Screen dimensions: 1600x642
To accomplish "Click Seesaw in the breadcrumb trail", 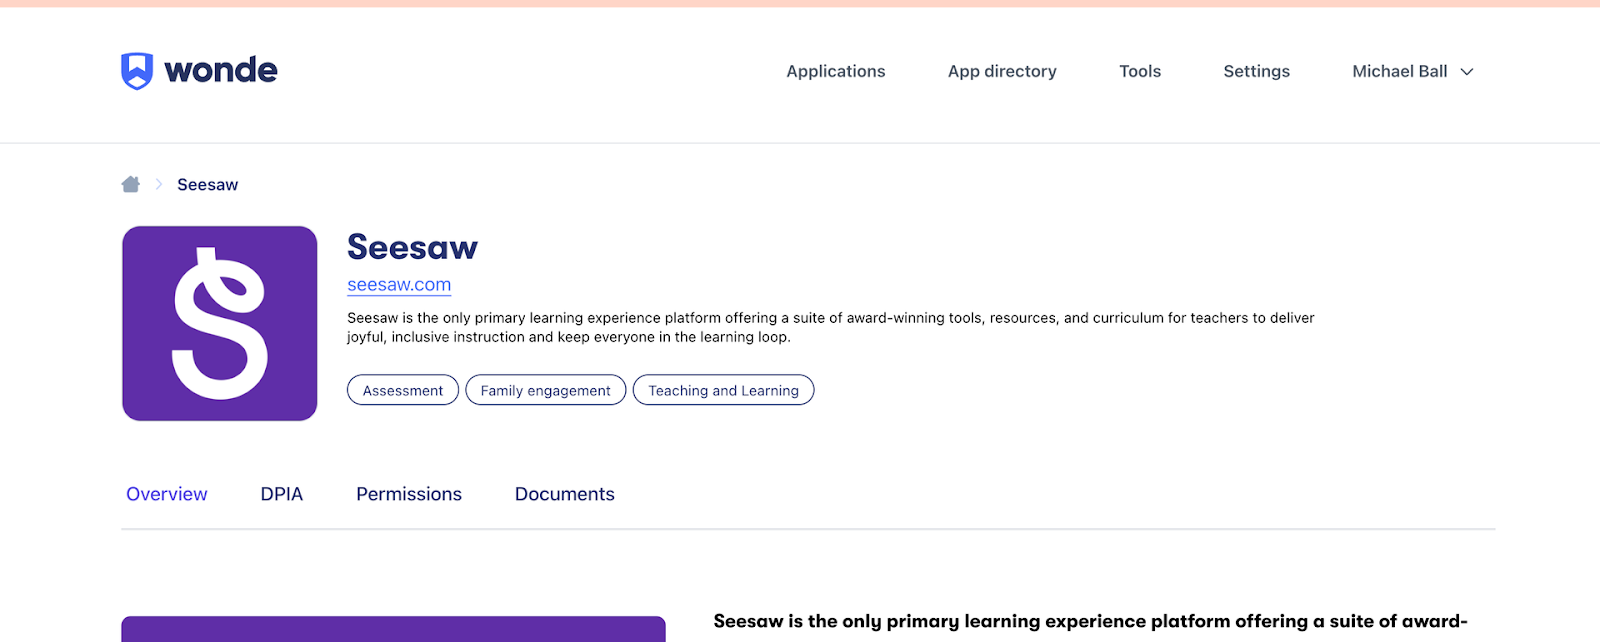I will [207, 185].
